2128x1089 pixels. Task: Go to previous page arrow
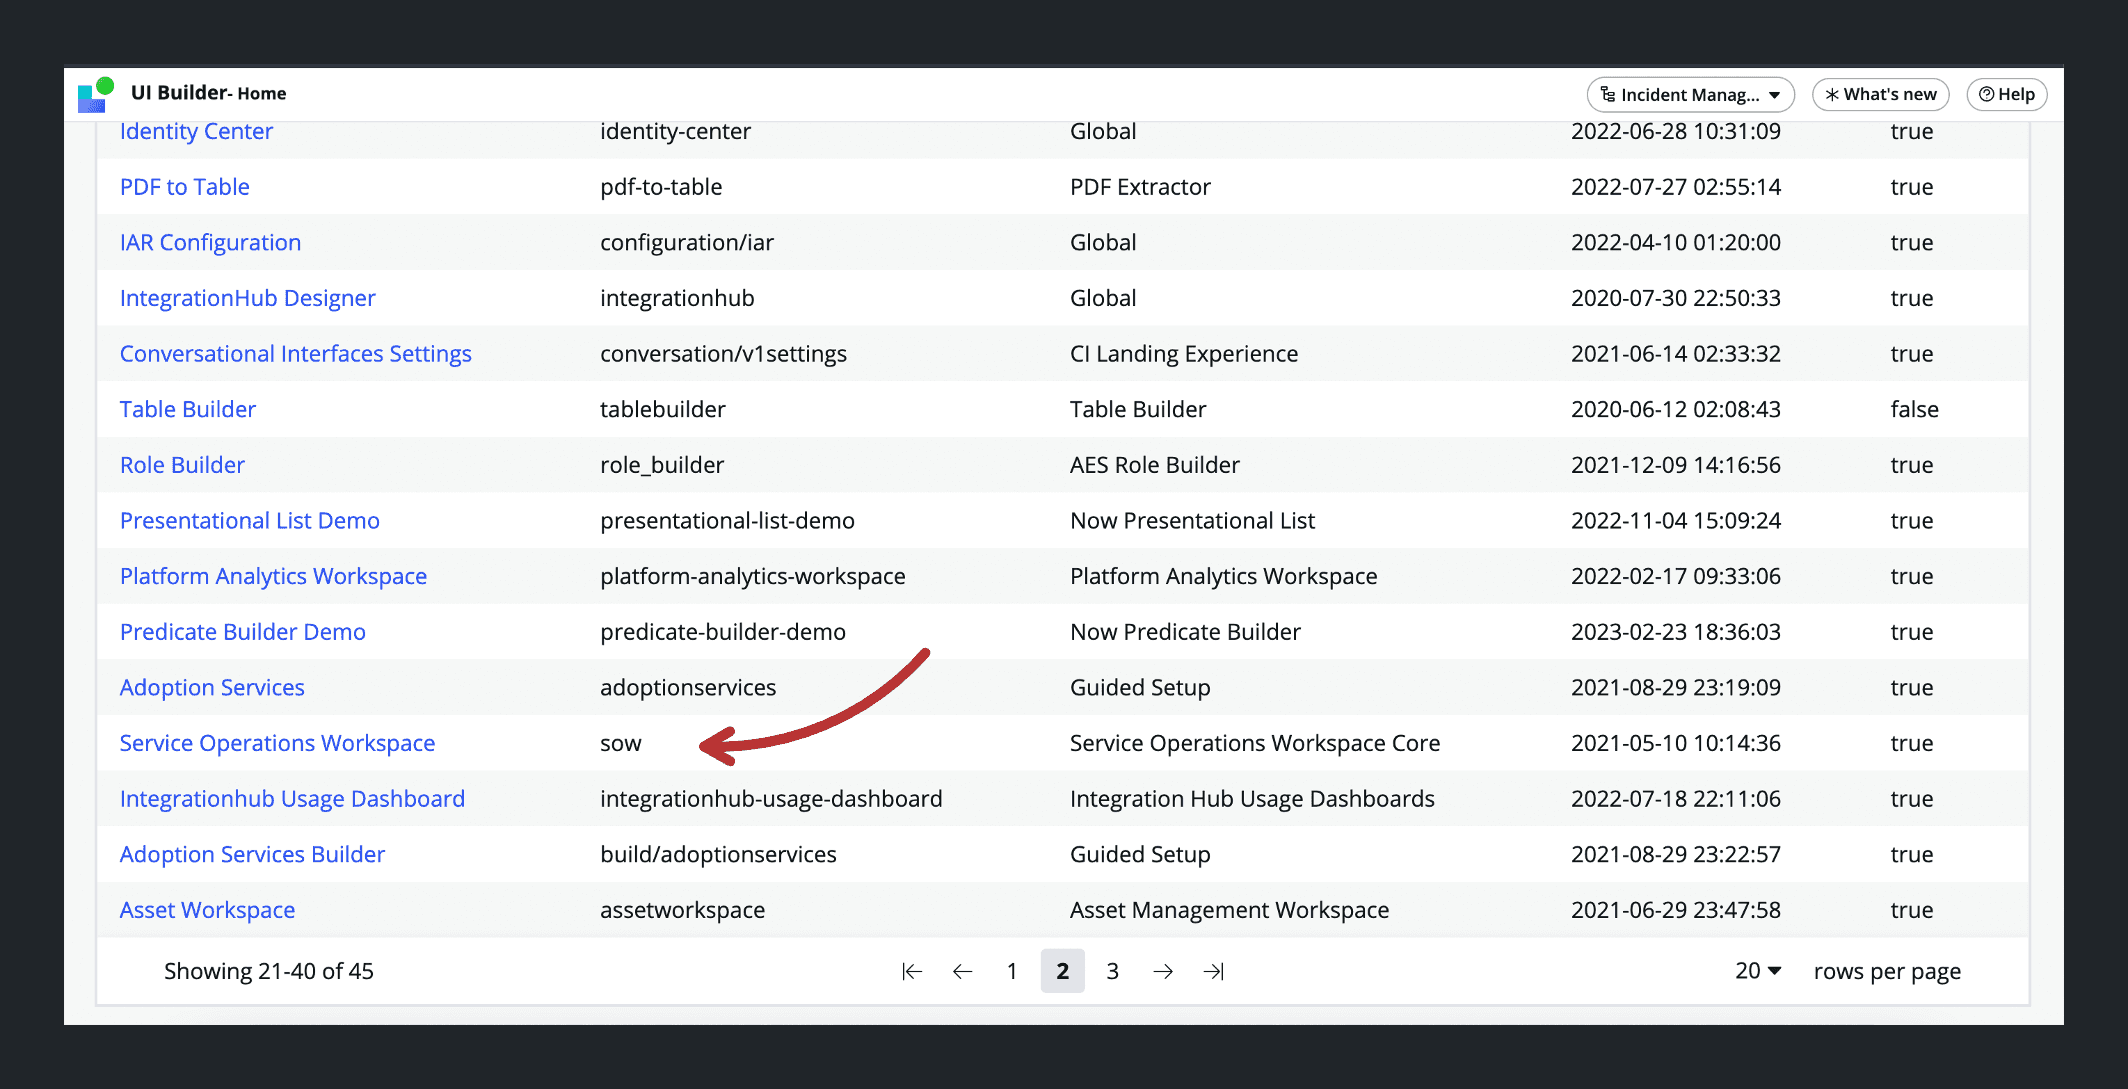pyautogui.click(x=962, y=971)
